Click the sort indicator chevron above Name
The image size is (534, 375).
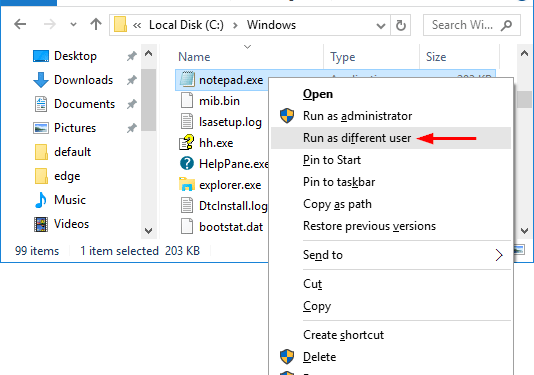click(x=248, y=46)
